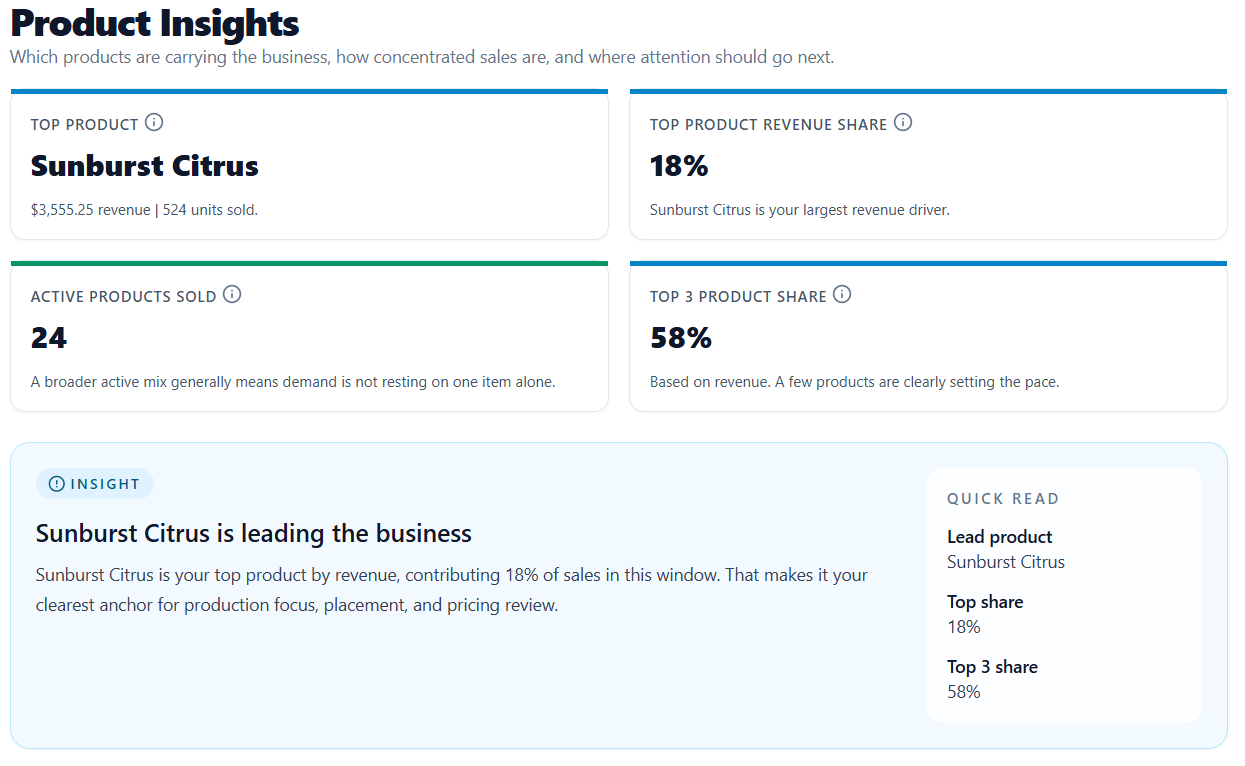Open the Top Product Revenue Share info icon
1245x766 pixels.
click(x=903, y=122)
